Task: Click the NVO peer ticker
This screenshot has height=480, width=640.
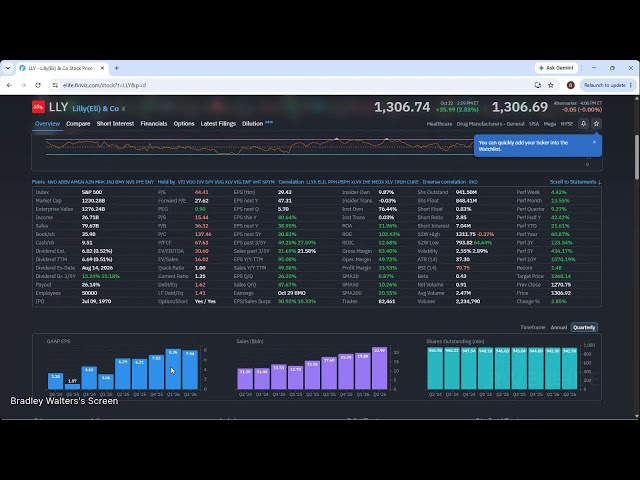Action: coord(52,182)
